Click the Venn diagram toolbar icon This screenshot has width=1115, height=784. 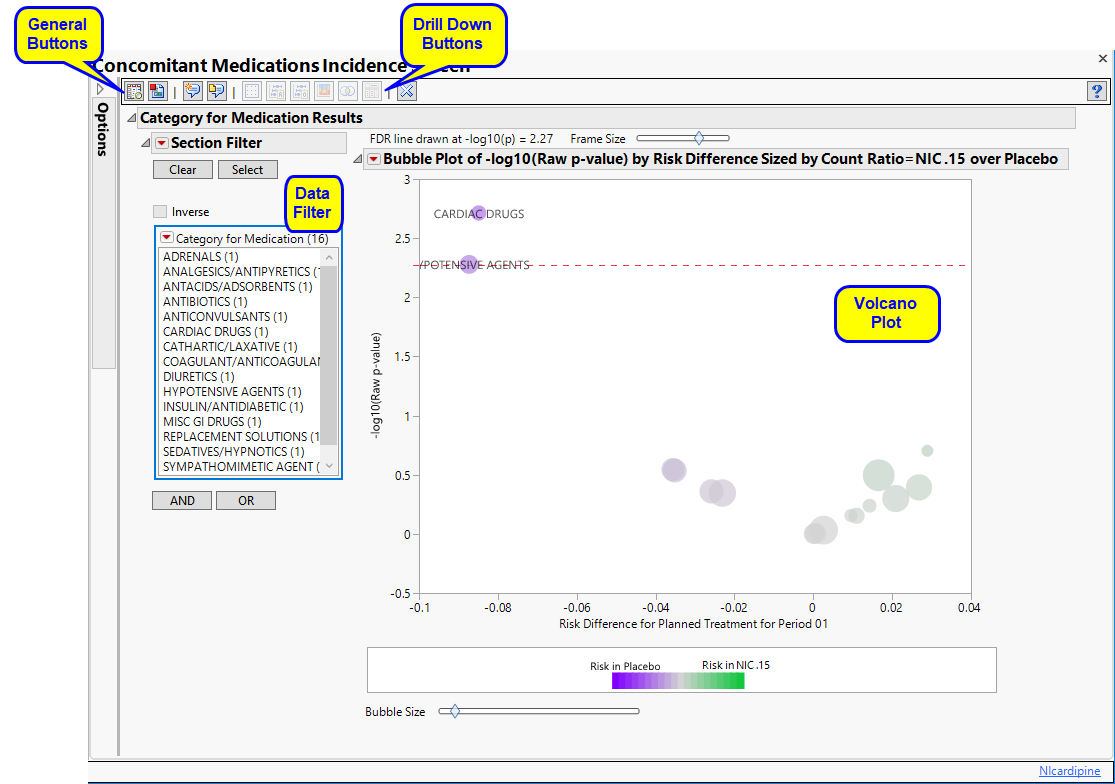click(348, 91)
